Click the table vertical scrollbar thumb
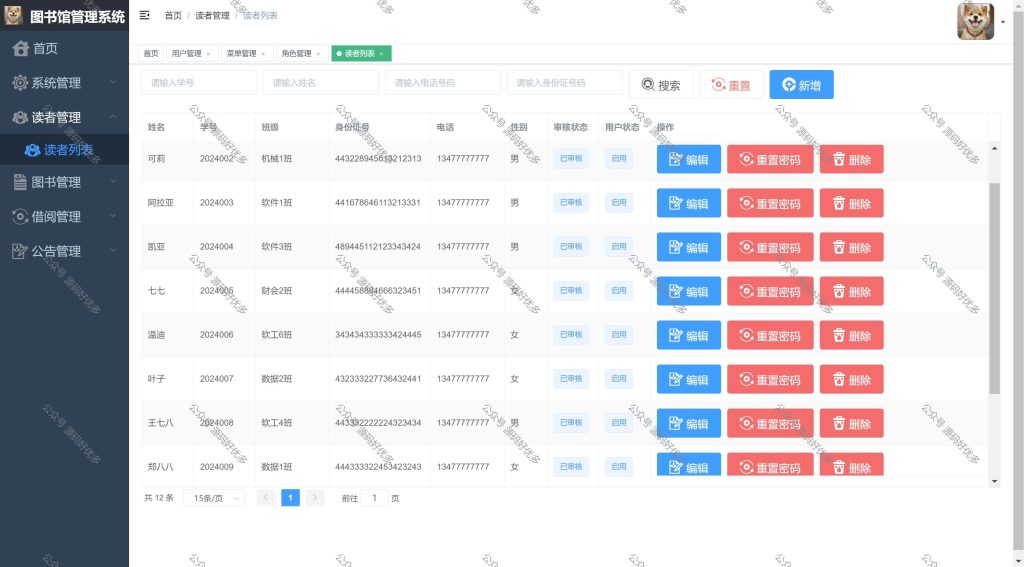 (x=994, y=288)
